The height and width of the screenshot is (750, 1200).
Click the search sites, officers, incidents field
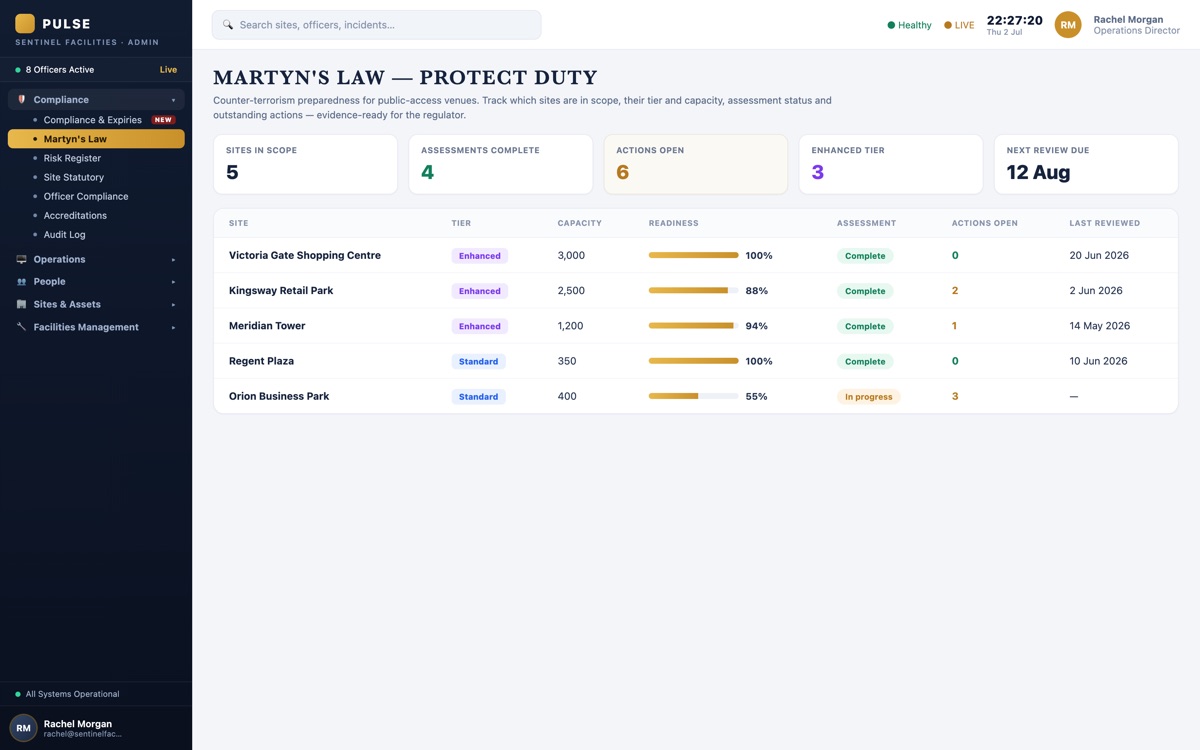point(376,25)
